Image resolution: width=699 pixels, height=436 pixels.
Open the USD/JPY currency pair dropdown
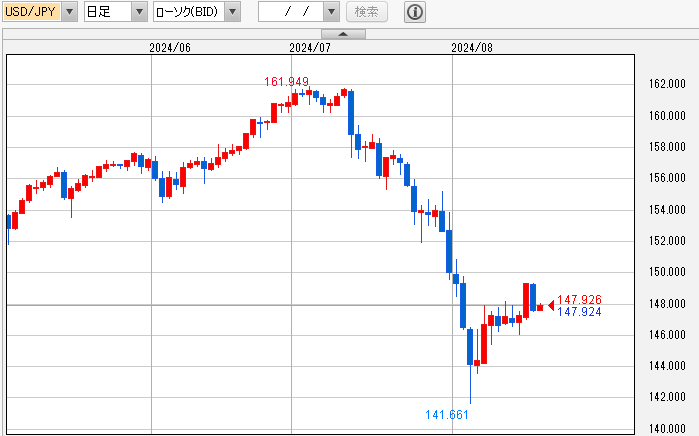click(69, 12)
